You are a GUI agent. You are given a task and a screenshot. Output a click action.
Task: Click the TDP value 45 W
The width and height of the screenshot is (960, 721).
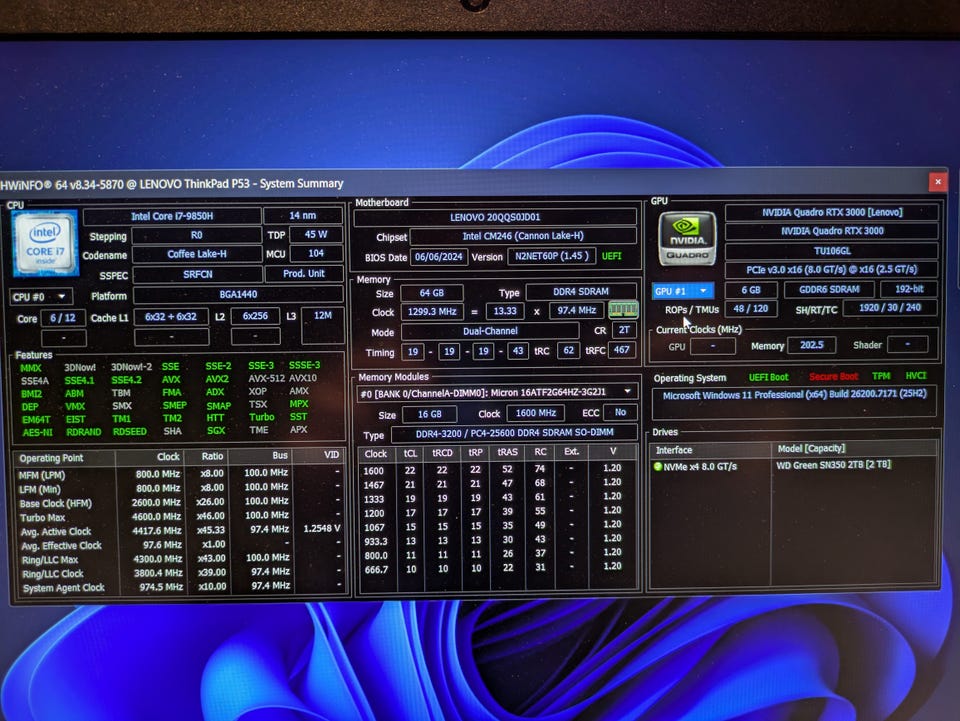(316, 234)
